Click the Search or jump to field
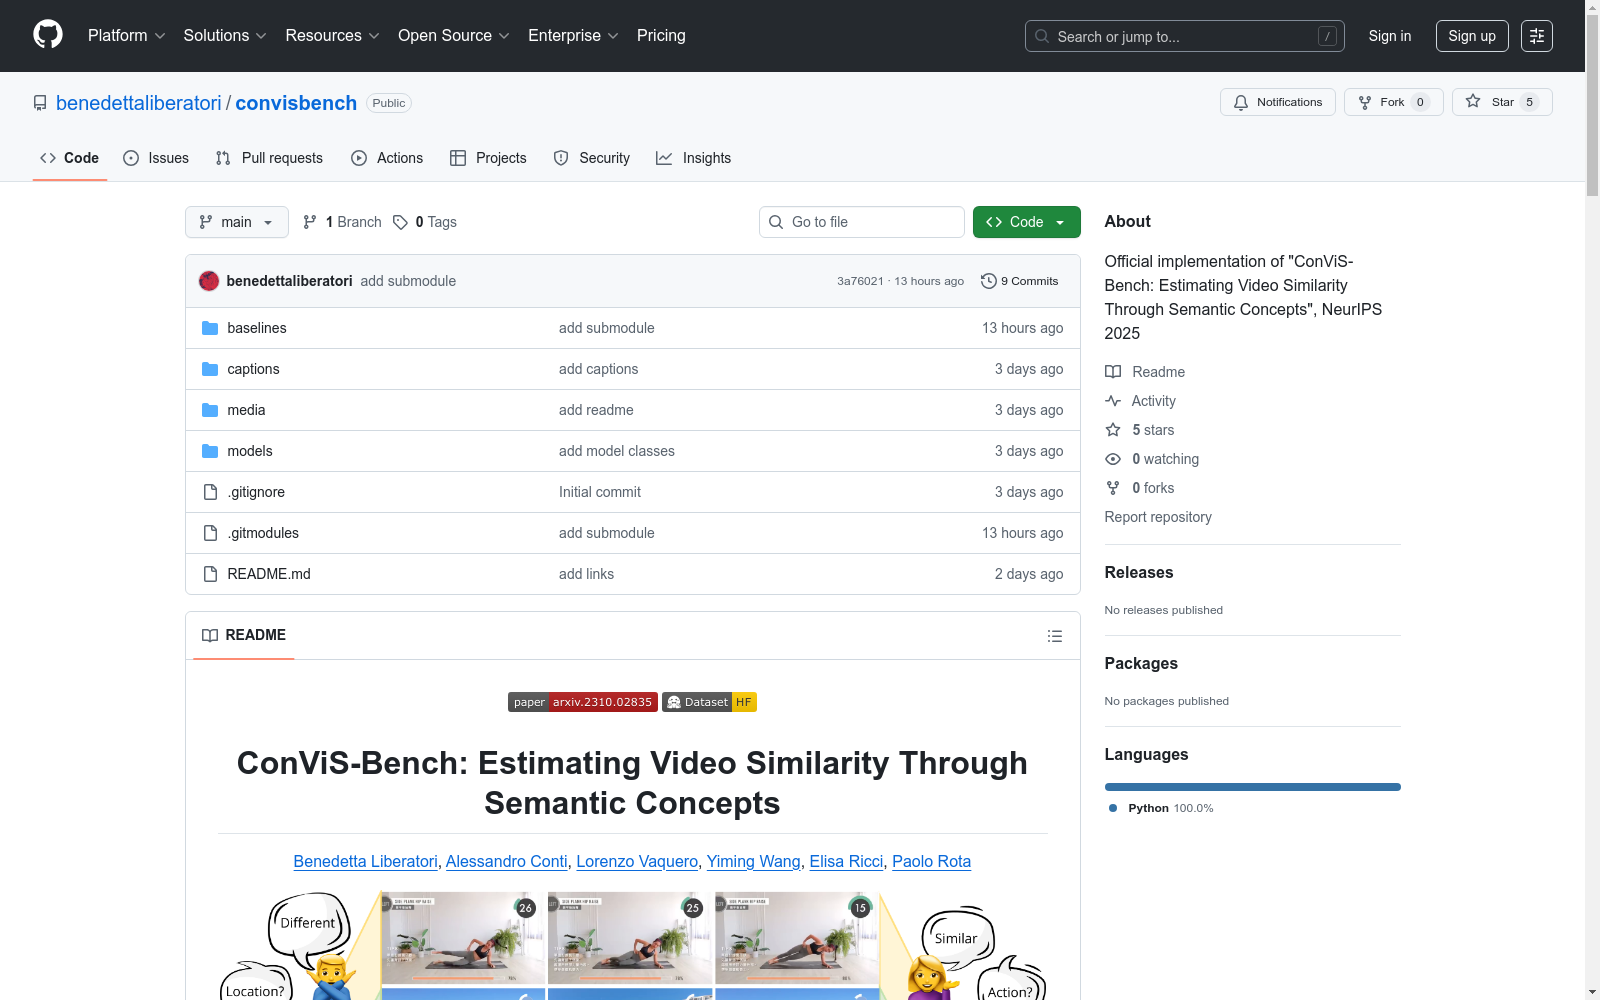The width and height of the screenshot is (1600, 1000). pyautogui.click(x=1185, y=36)
